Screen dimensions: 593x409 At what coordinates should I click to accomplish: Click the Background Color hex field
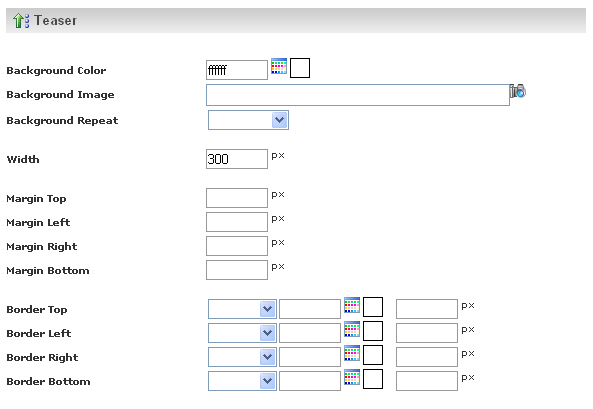click(237, 70)
